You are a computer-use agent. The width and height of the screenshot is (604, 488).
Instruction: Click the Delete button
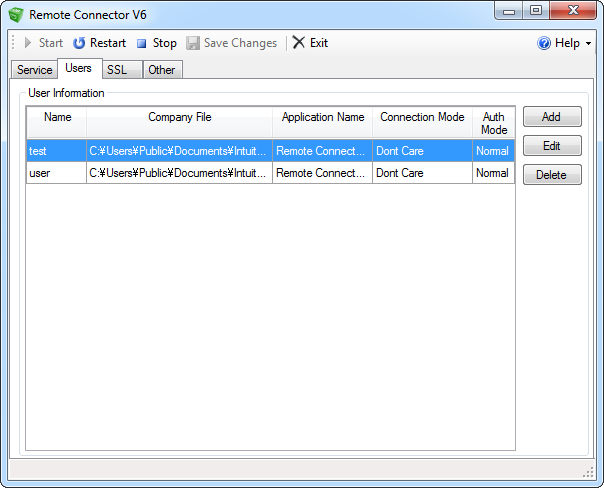[551, 175]
